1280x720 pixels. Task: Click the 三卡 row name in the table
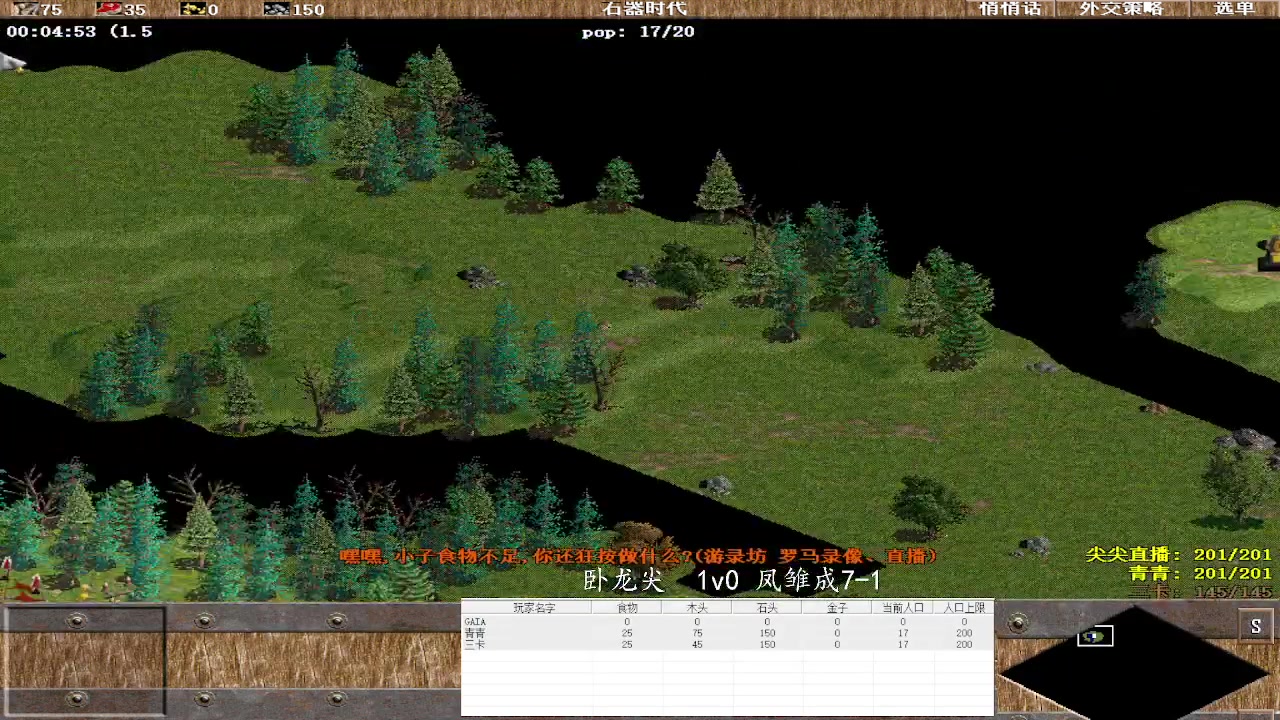coord(475,645)
